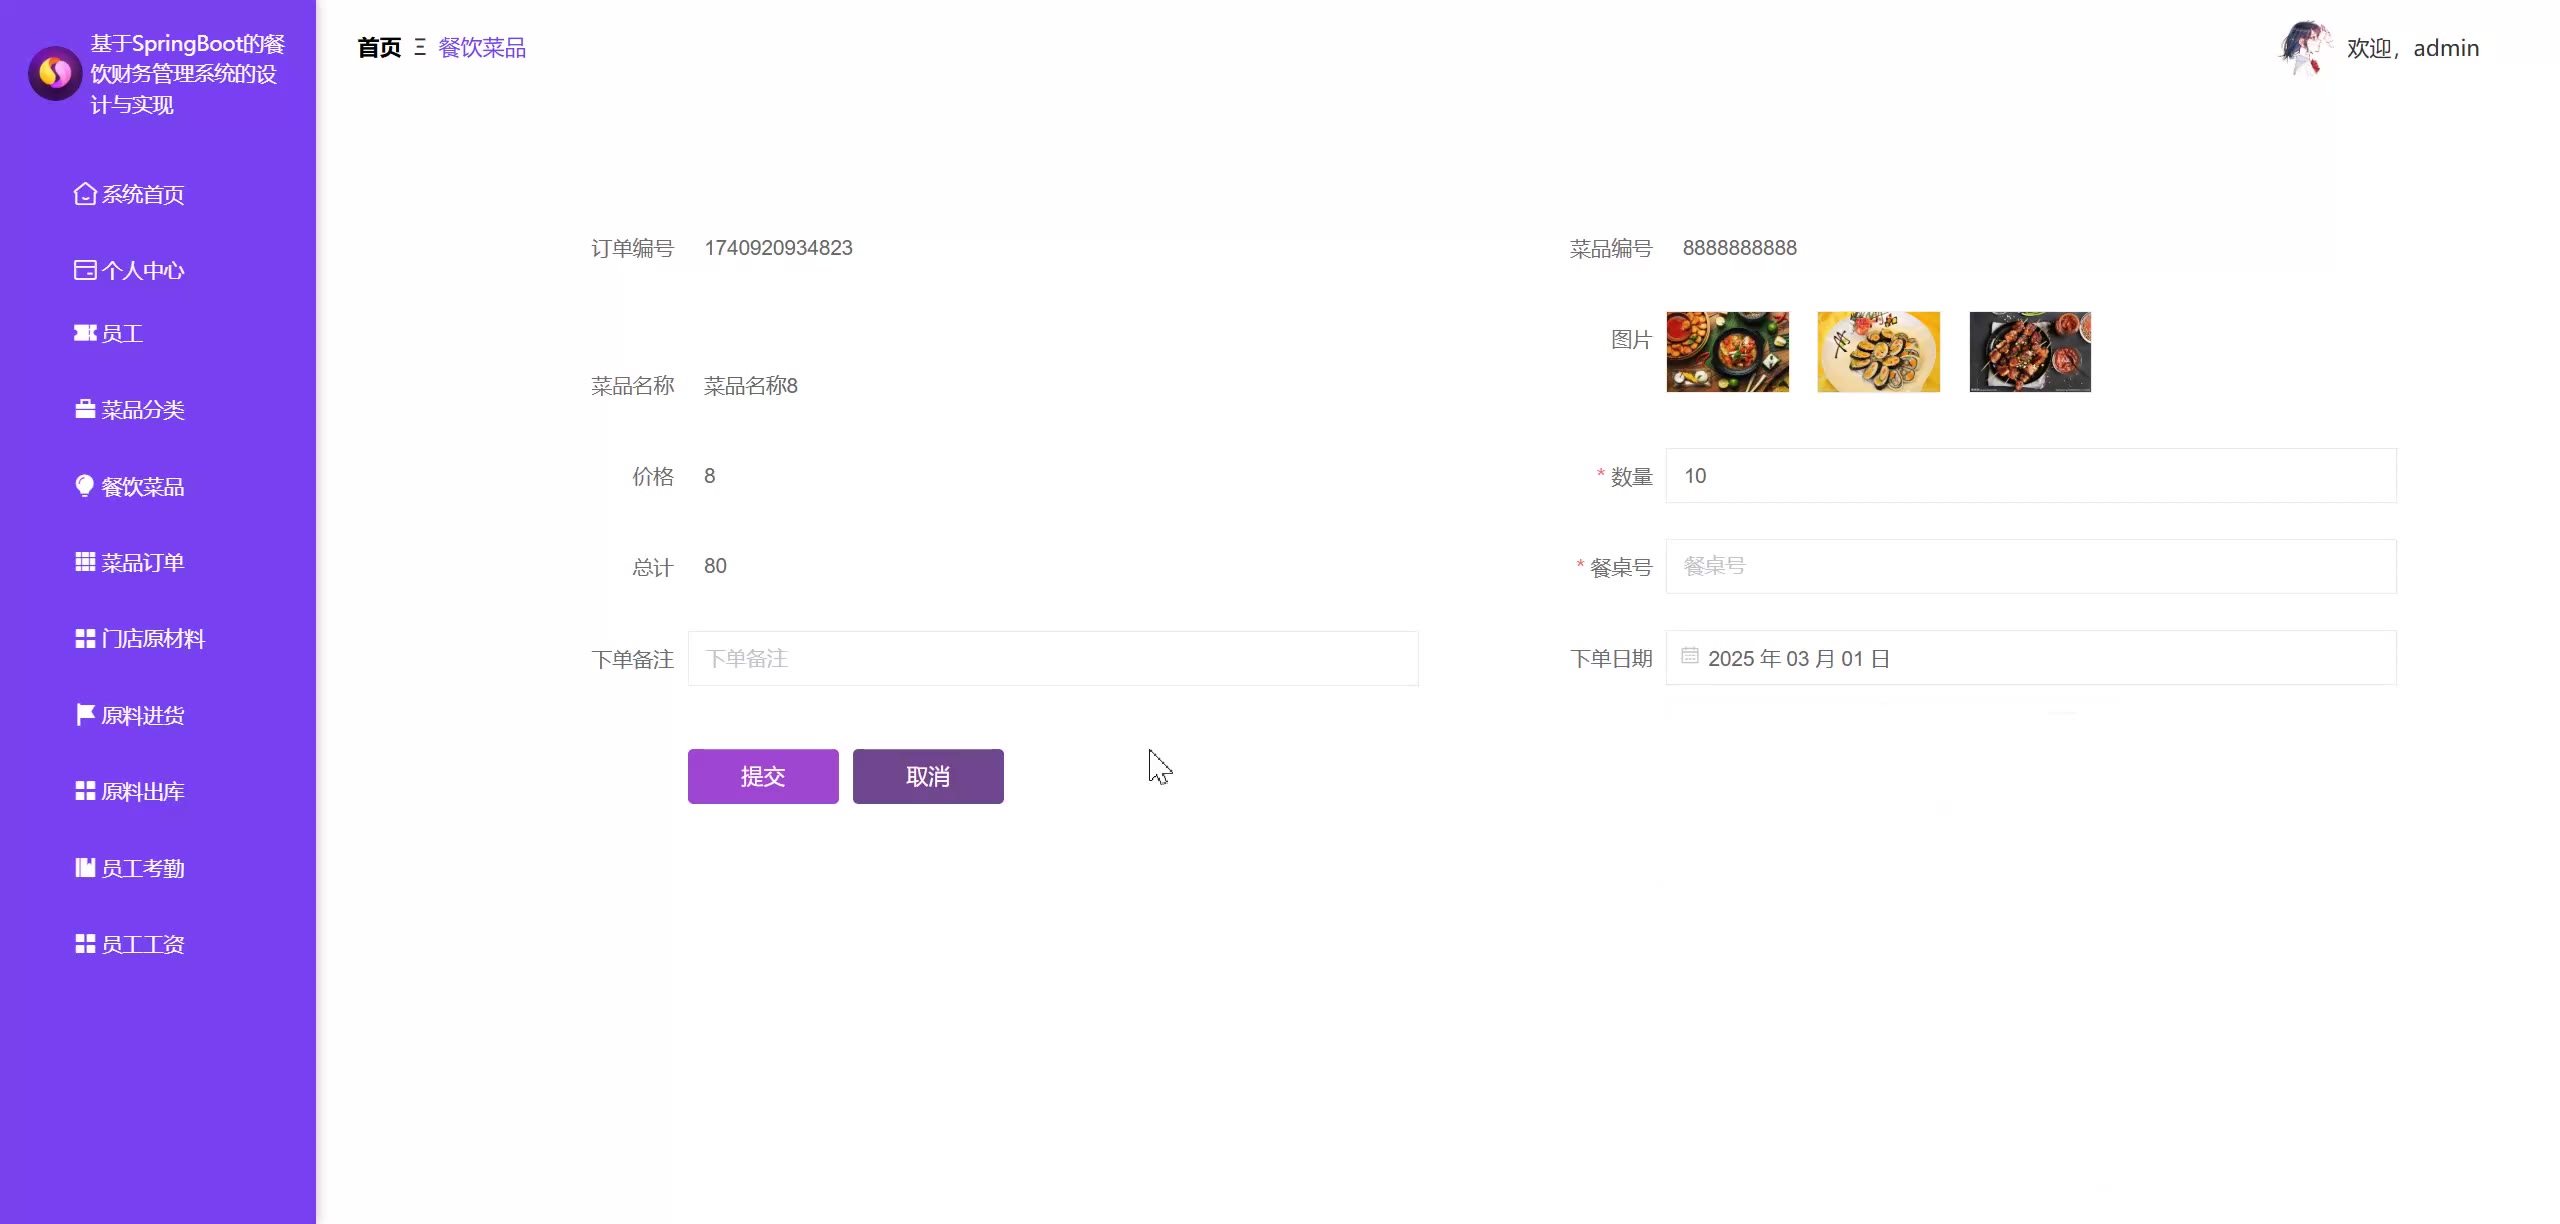Click the sushi dish thumbnail image
This screenshot has height=1224, width=2560.
[x=1878, y=352]
